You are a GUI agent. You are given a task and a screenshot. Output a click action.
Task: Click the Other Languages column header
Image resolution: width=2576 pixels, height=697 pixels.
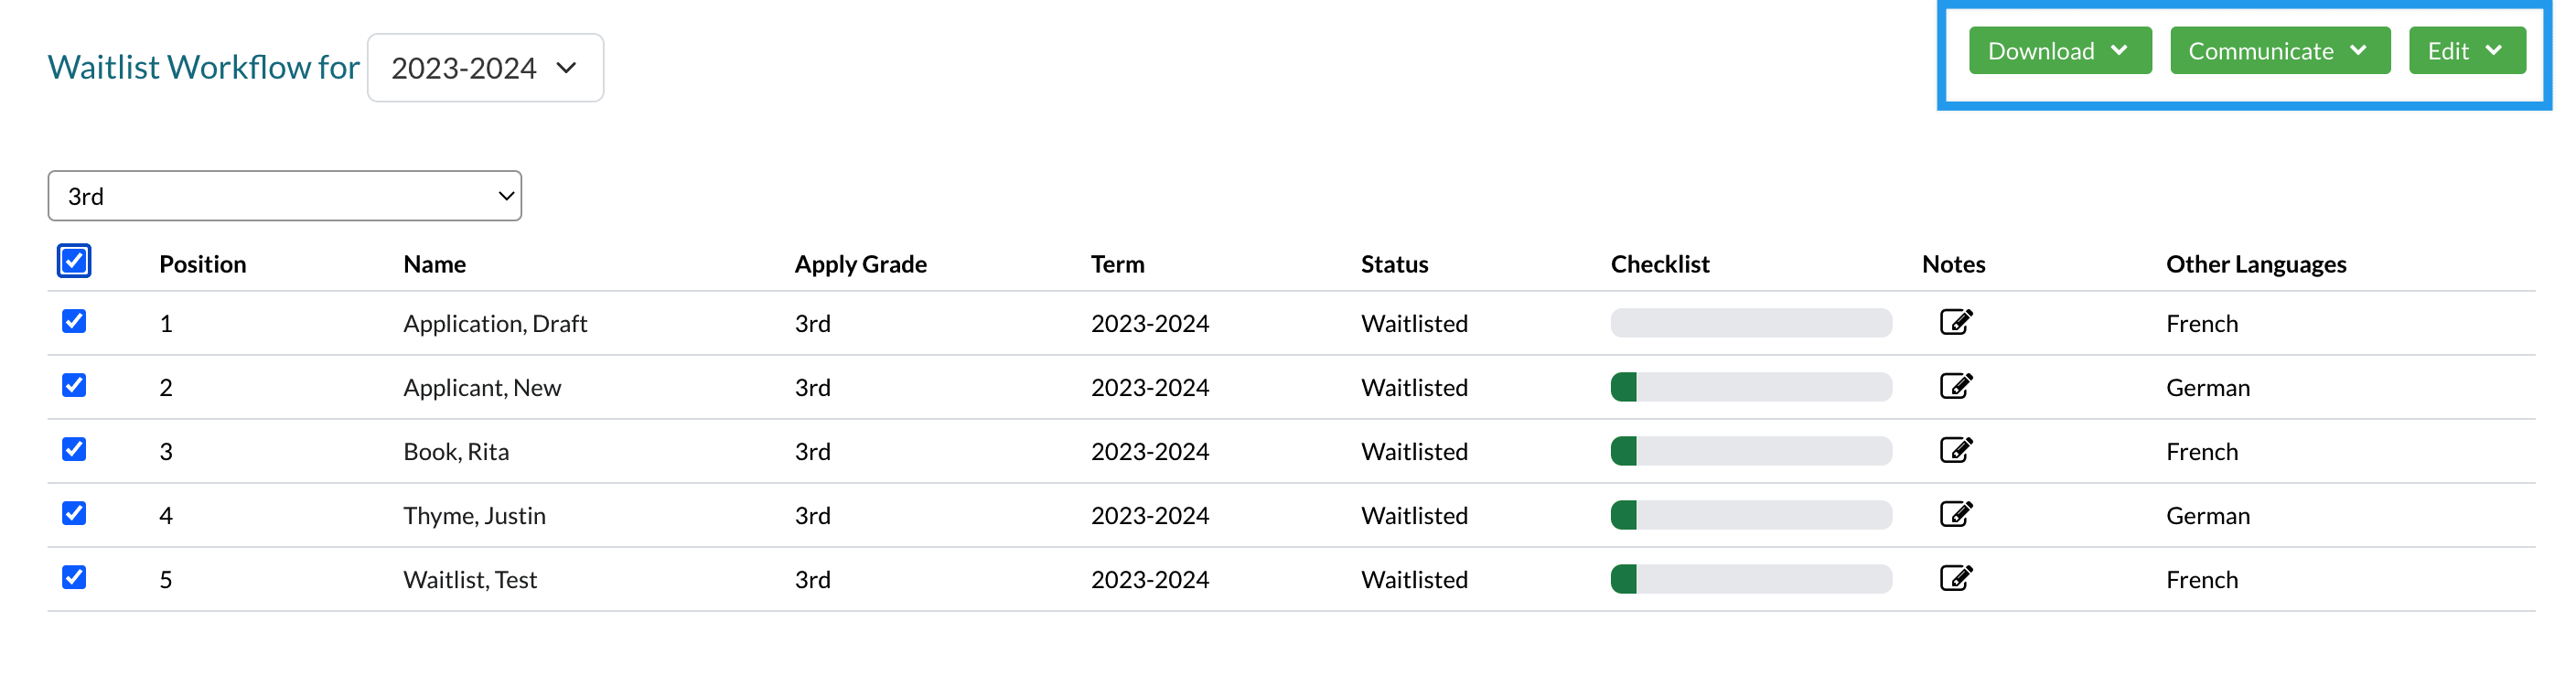(x=2255, y=264)
